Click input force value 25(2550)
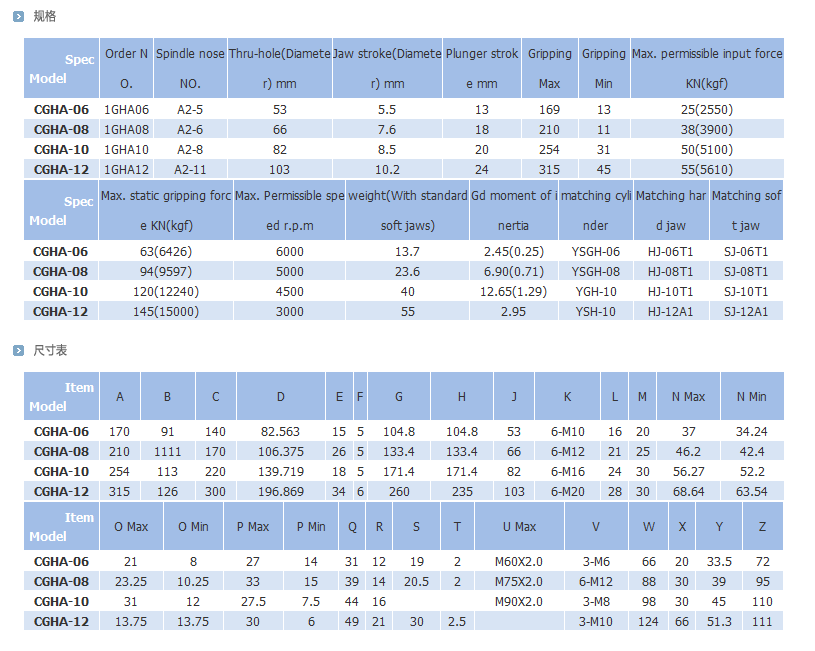 (707, 110)
